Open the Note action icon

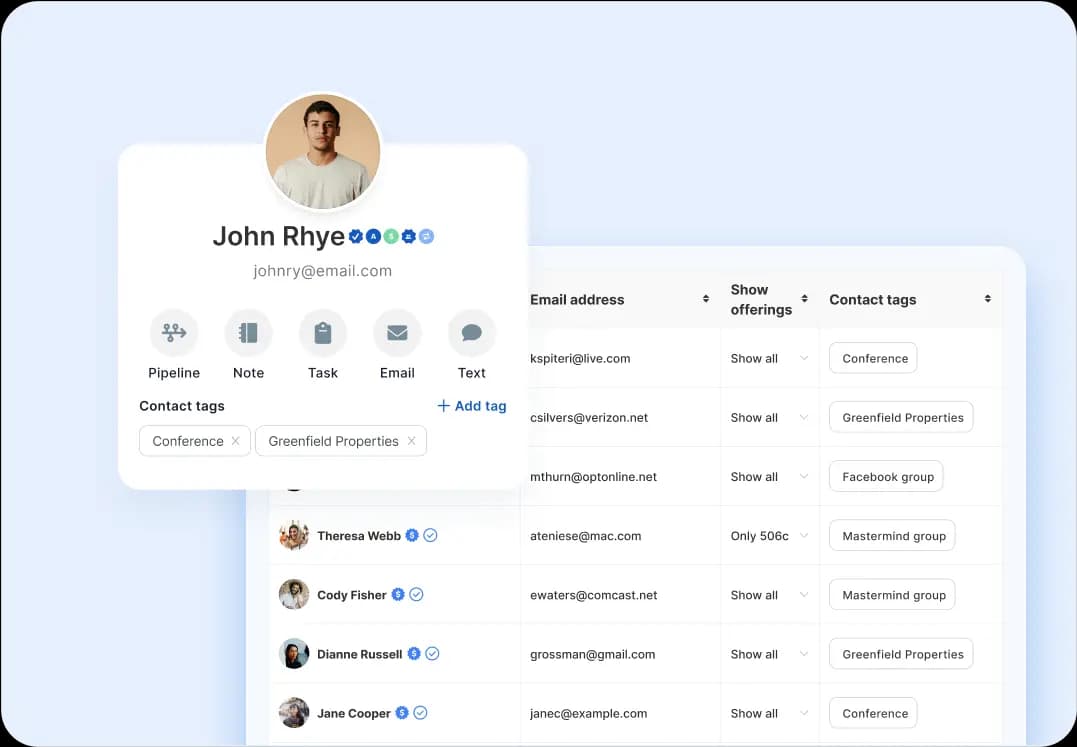[248, 333]
